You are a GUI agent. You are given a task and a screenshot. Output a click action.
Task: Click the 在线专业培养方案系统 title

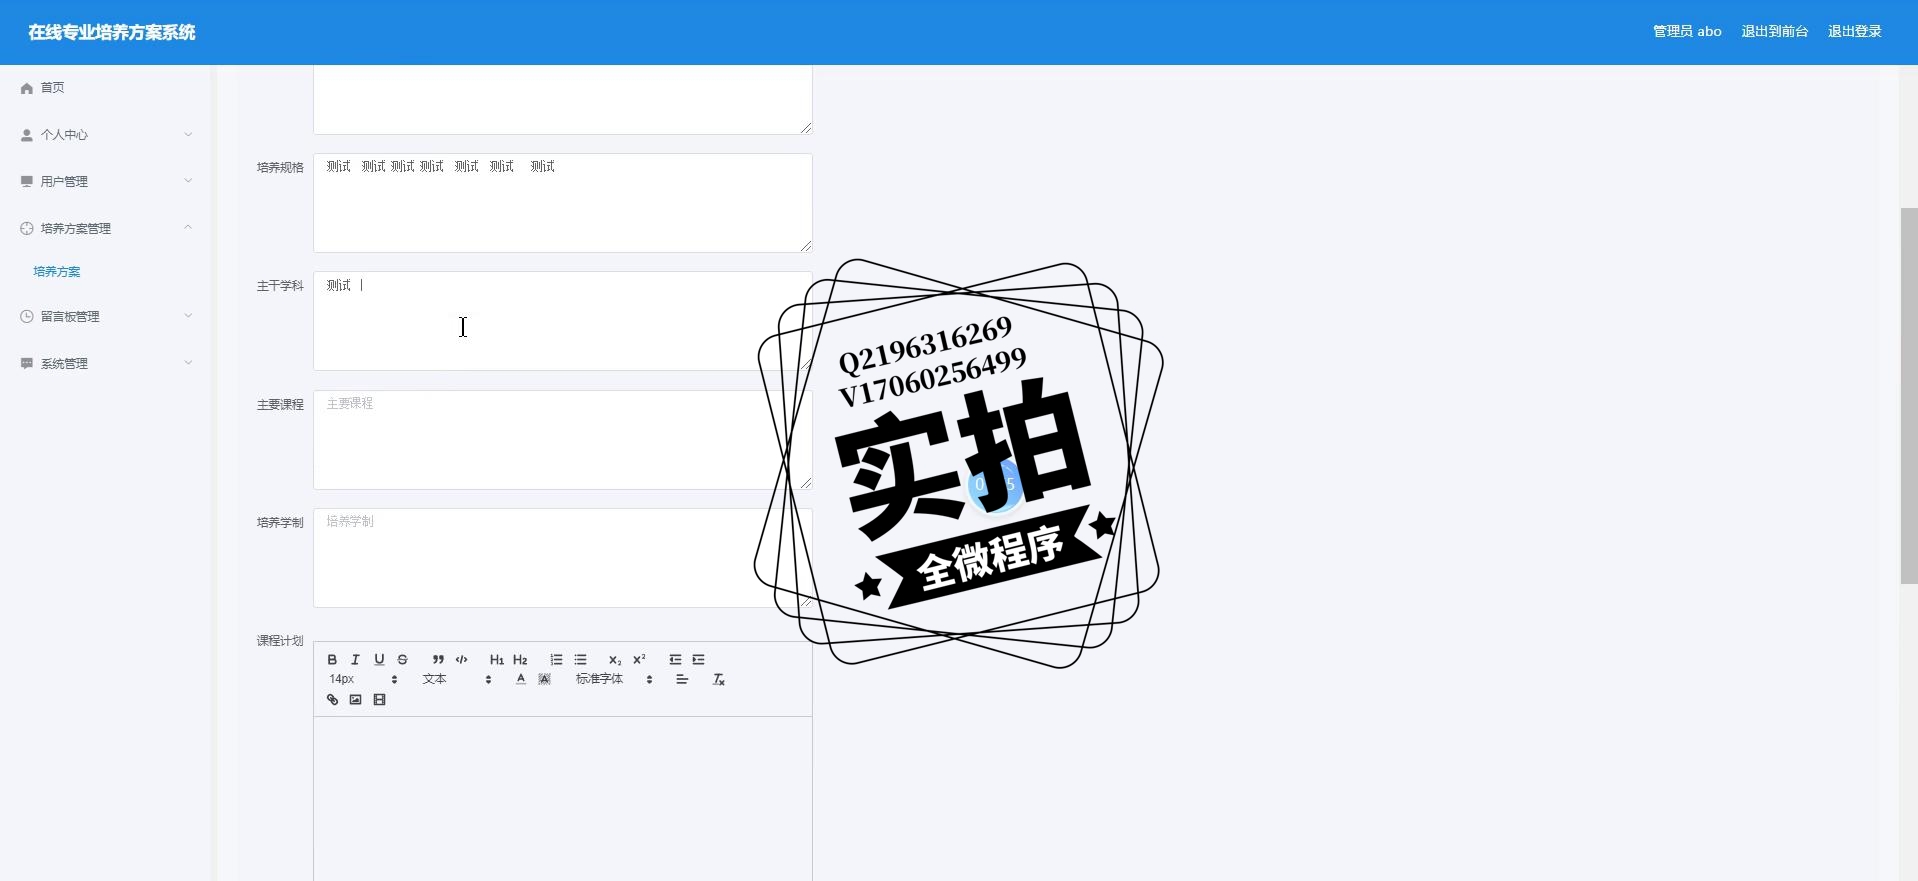click(112, 32)
